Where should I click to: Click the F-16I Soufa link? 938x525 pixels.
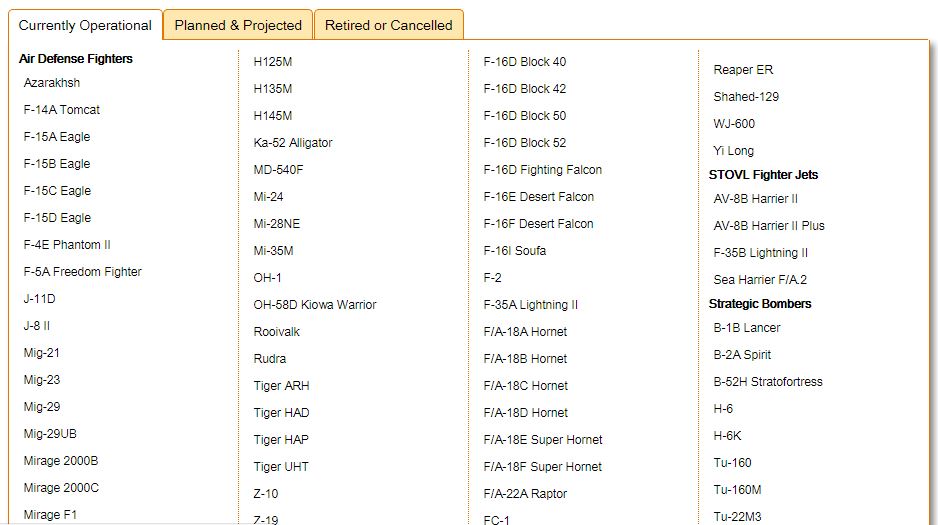click(515, 251)
